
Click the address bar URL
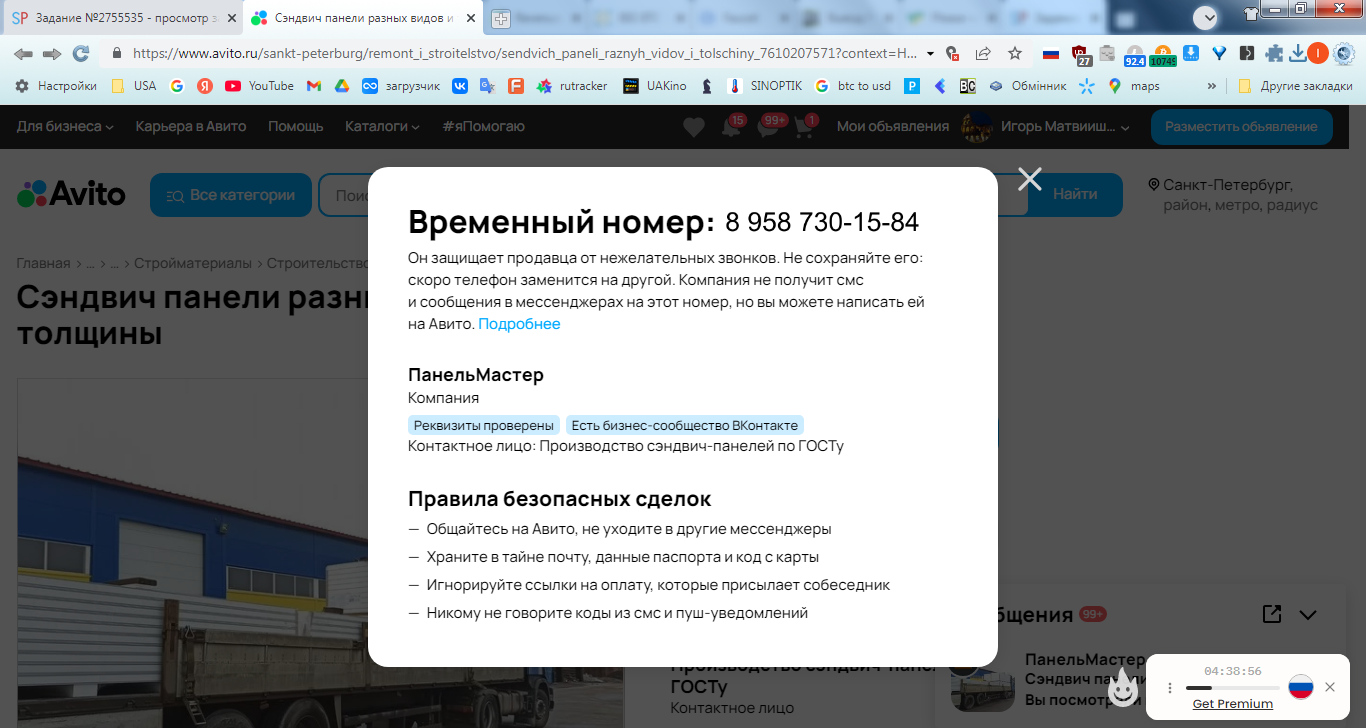525,53
